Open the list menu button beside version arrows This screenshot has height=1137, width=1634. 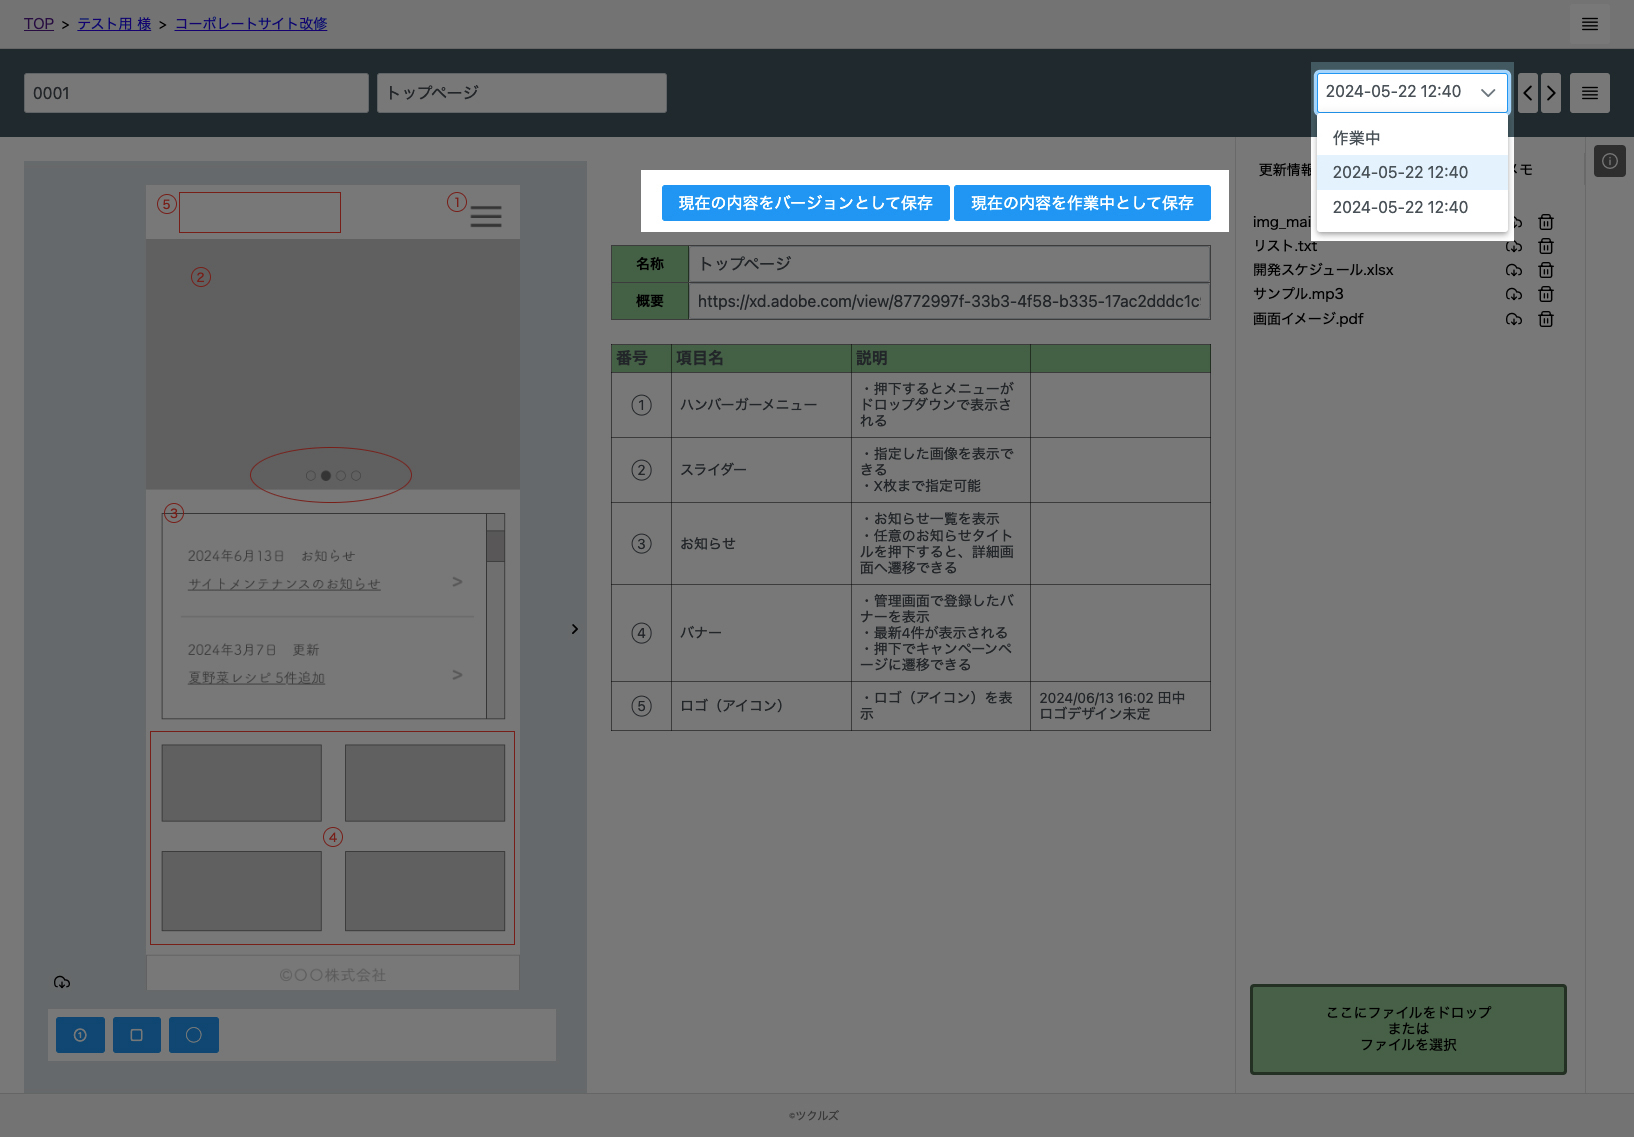(1590, 93)
